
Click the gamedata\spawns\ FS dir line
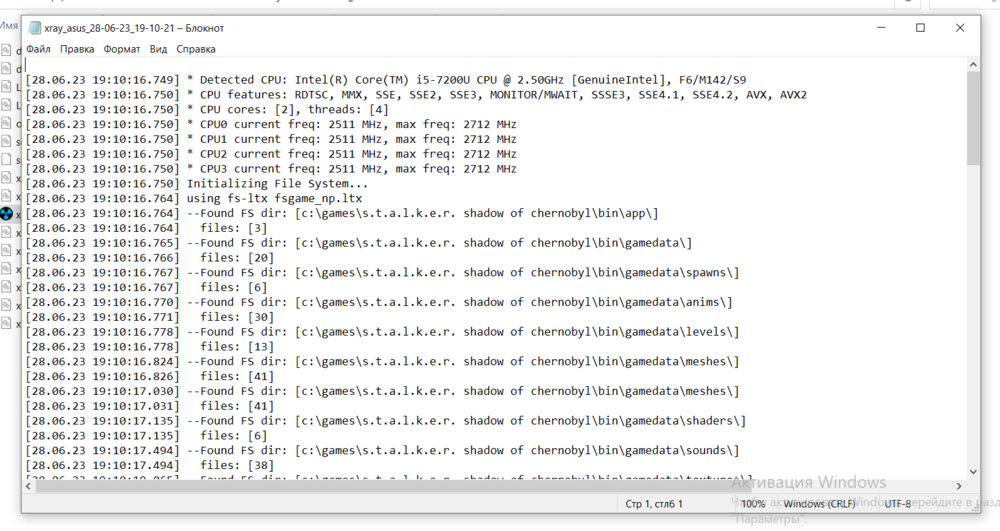click(x=383, y=272)
